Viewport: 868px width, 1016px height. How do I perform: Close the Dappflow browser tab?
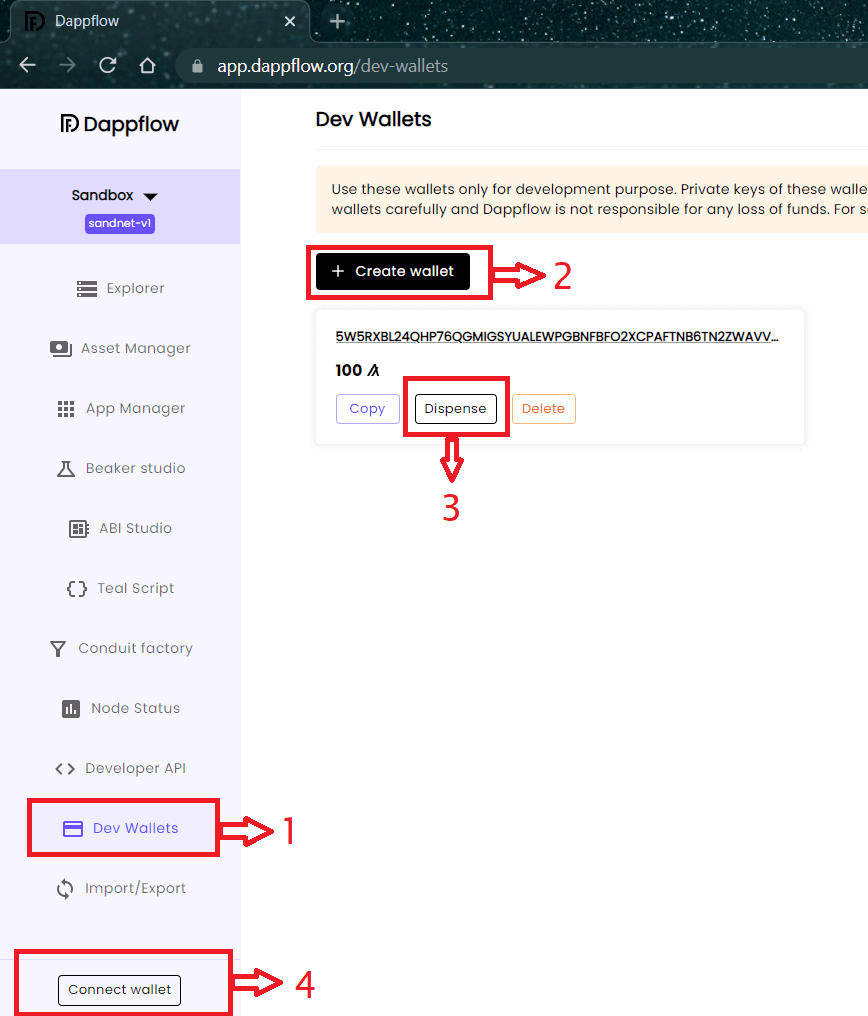pos(290,21)
